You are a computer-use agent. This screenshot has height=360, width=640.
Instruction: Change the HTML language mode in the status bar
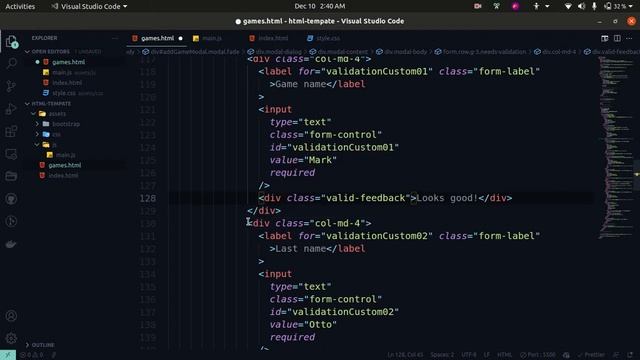click(x=504, y=355)
